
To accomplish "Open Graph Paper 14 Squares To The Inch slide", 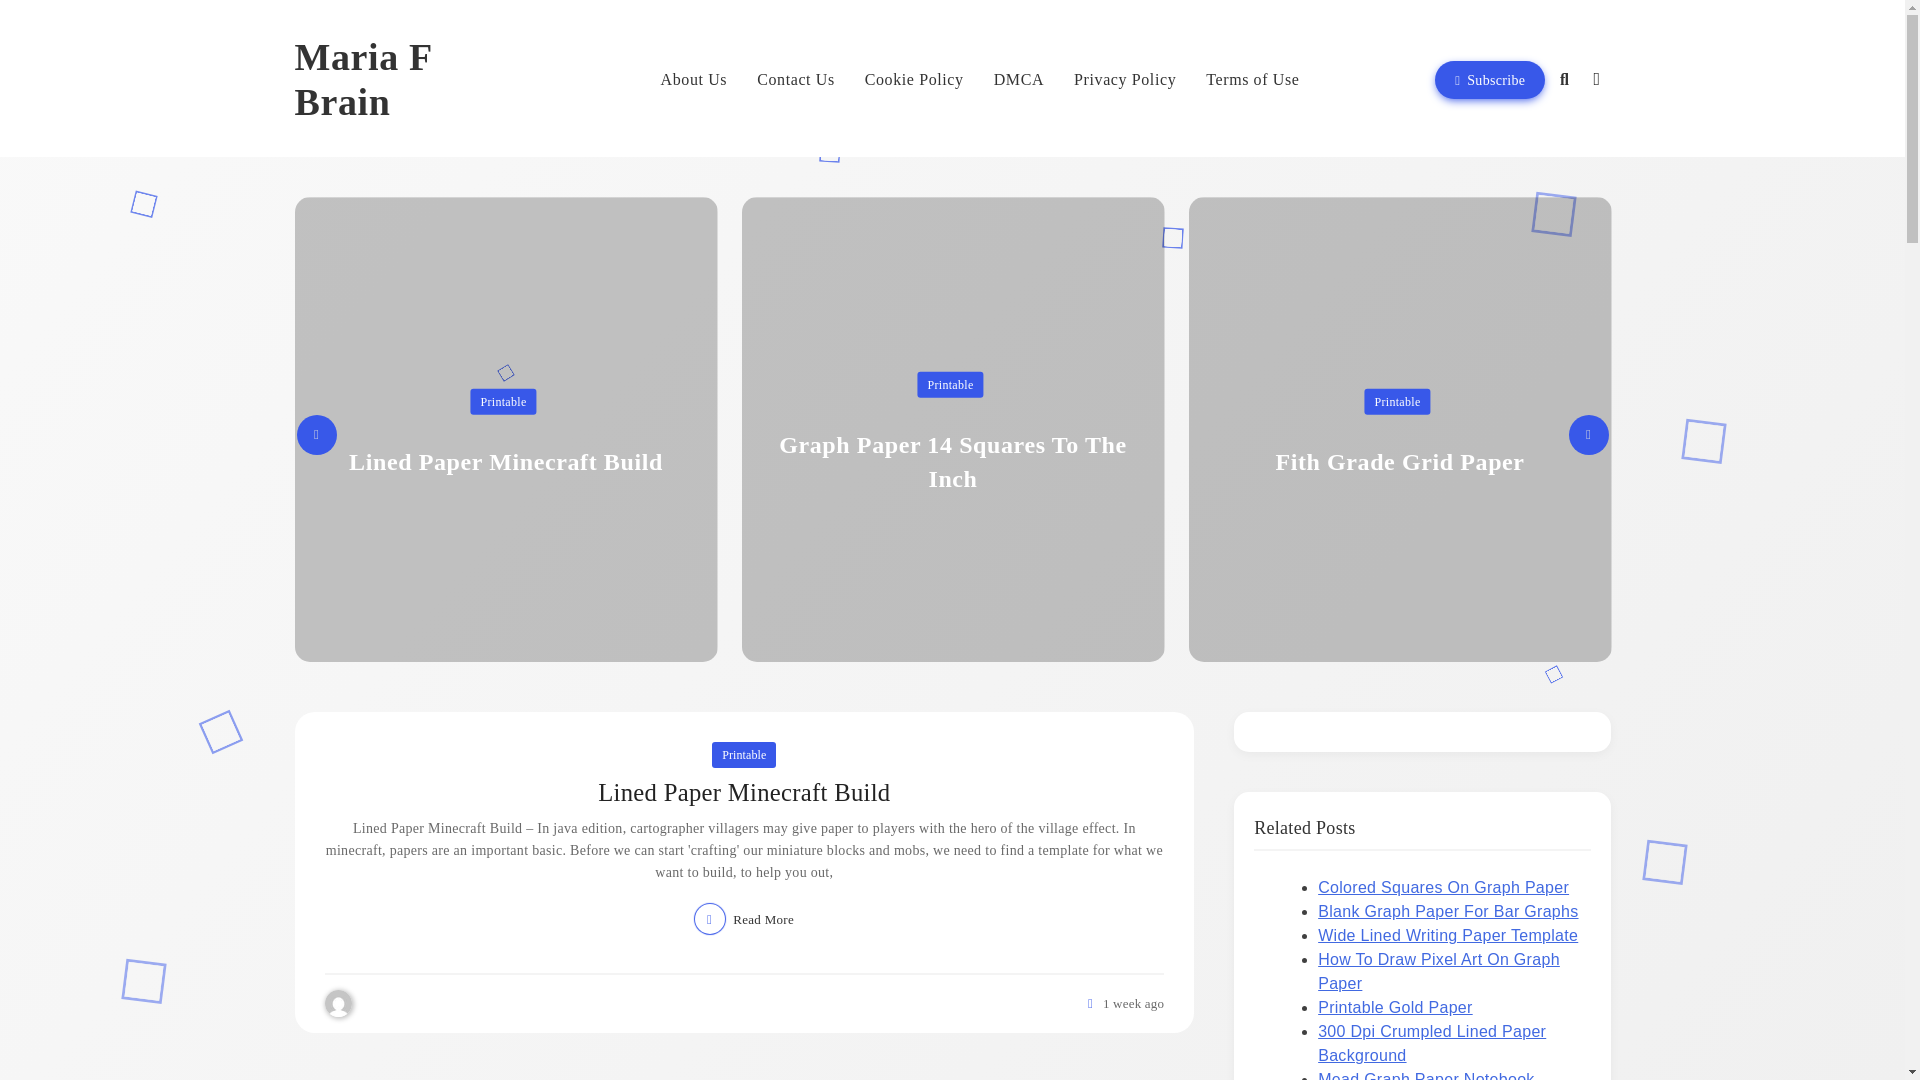I will (x=952, y=462).
